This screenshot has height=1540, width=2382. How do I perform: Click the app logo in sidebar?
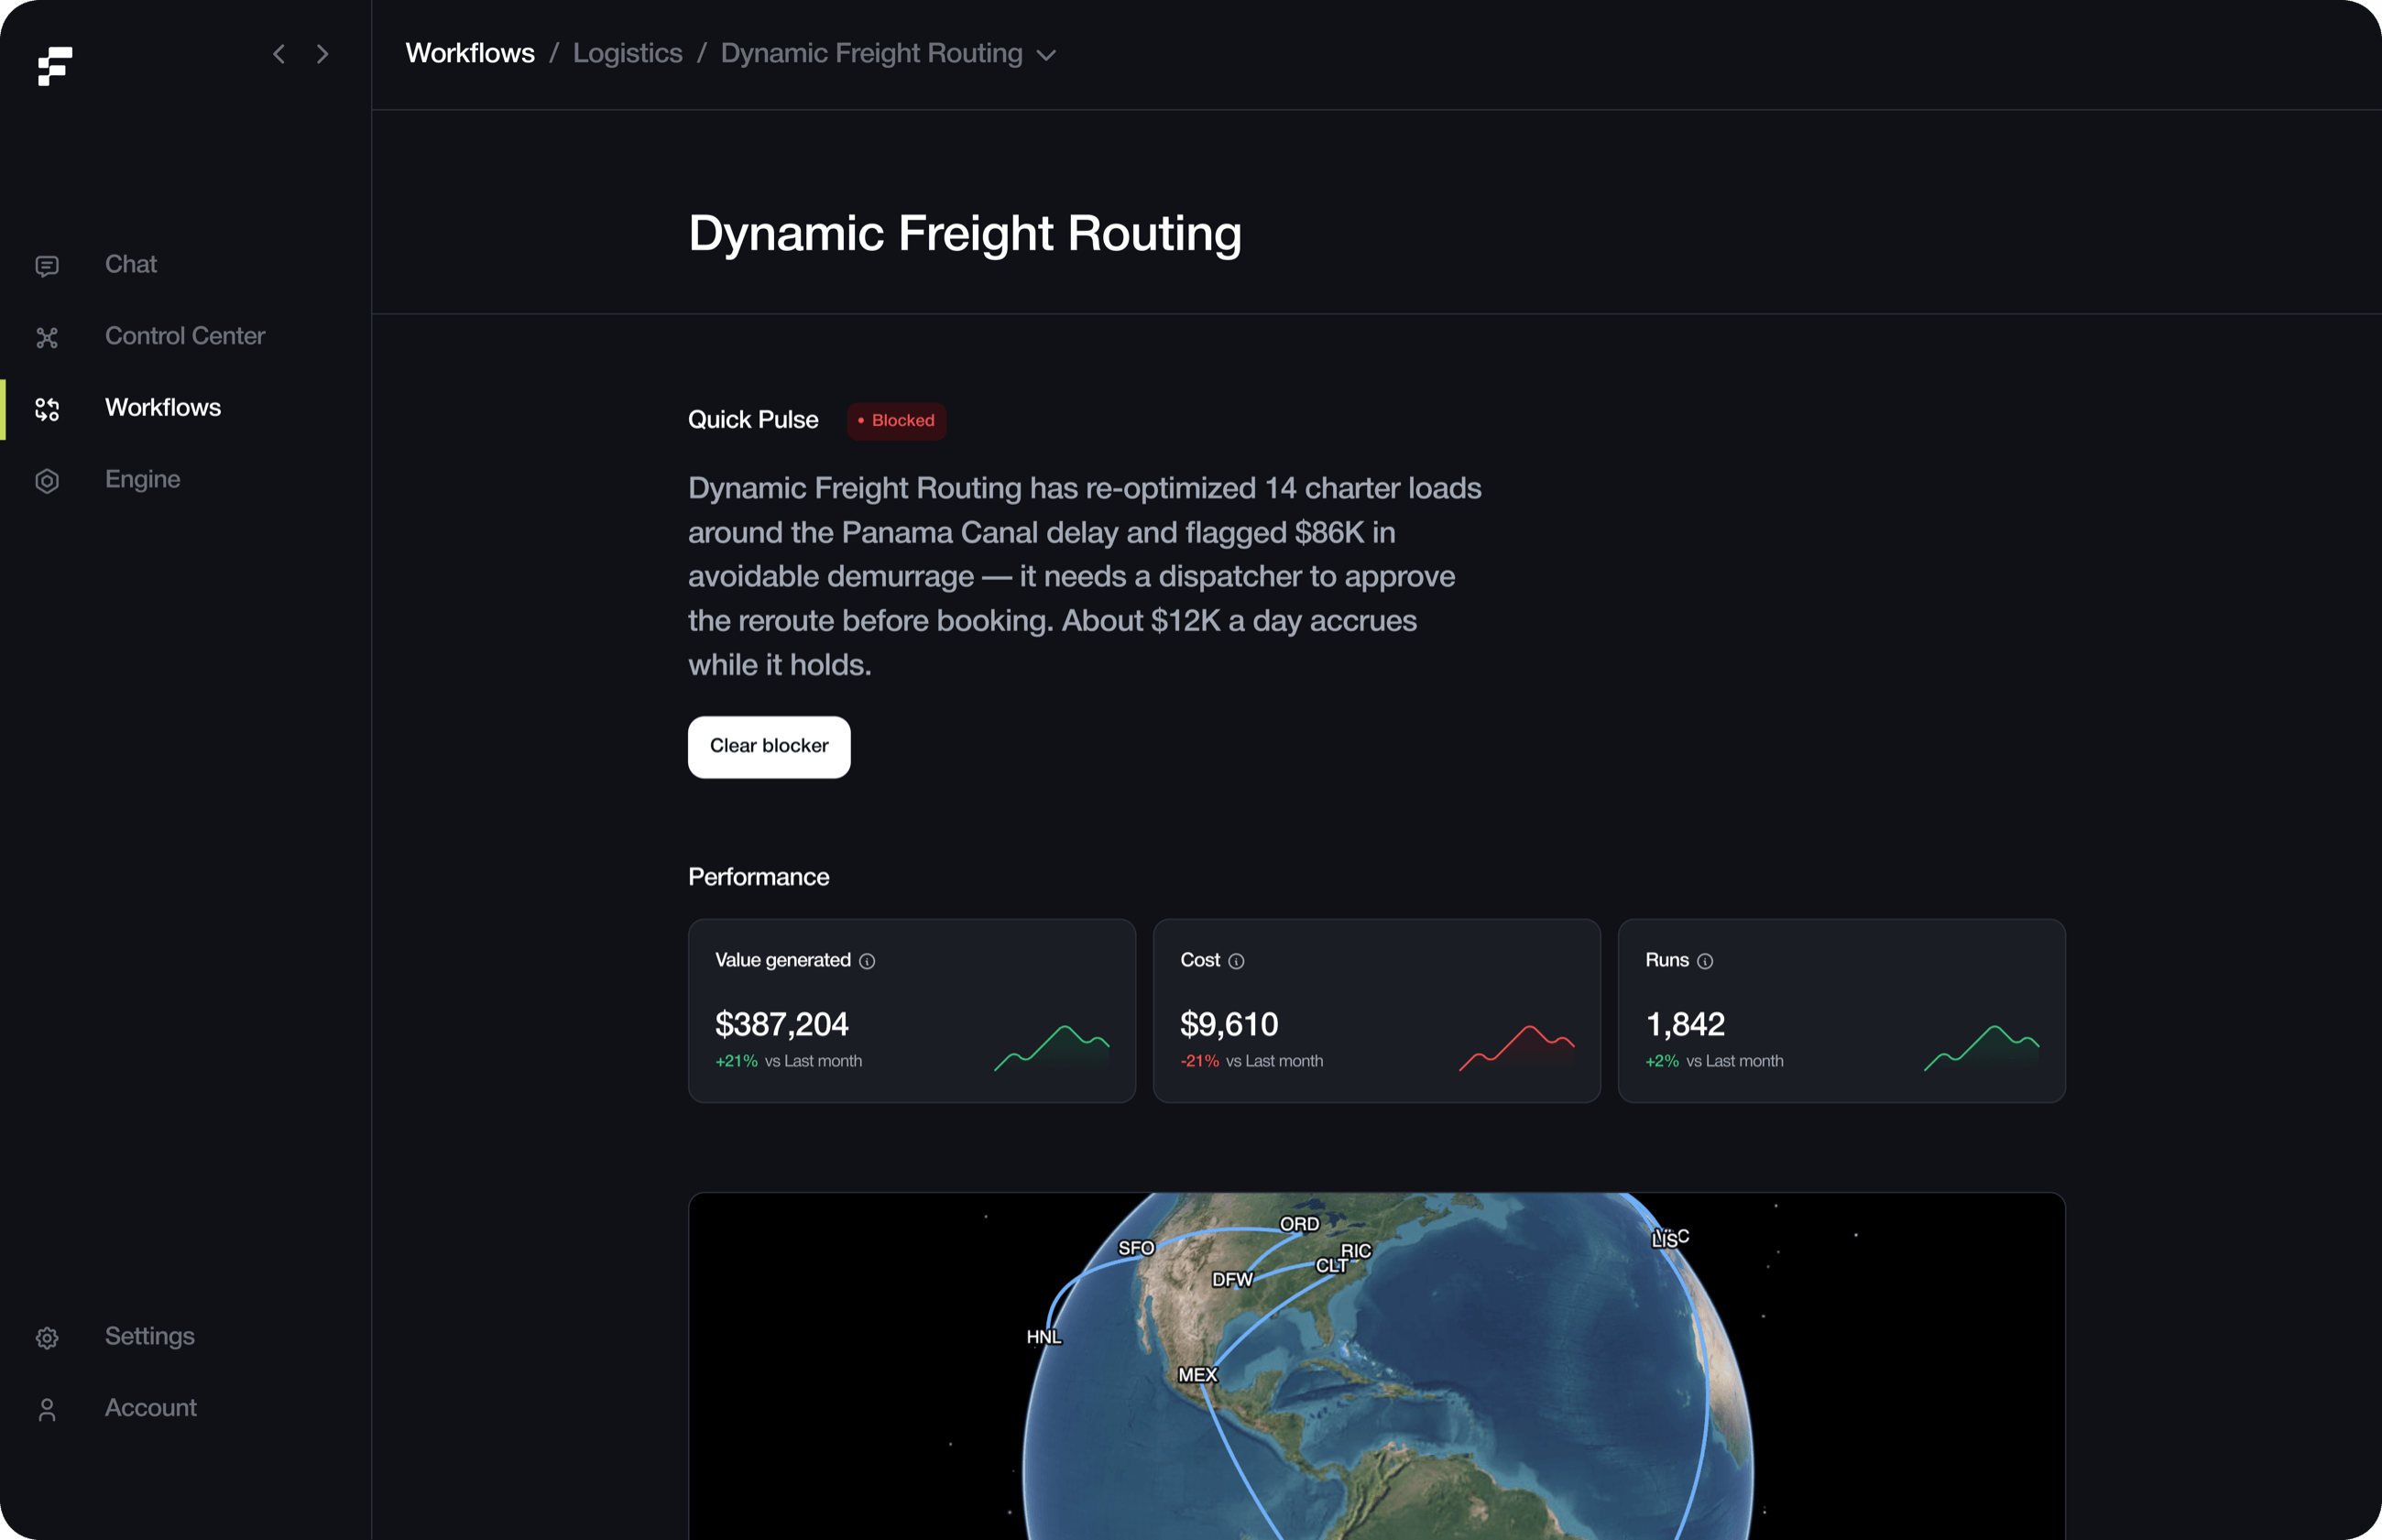[55, 66]
